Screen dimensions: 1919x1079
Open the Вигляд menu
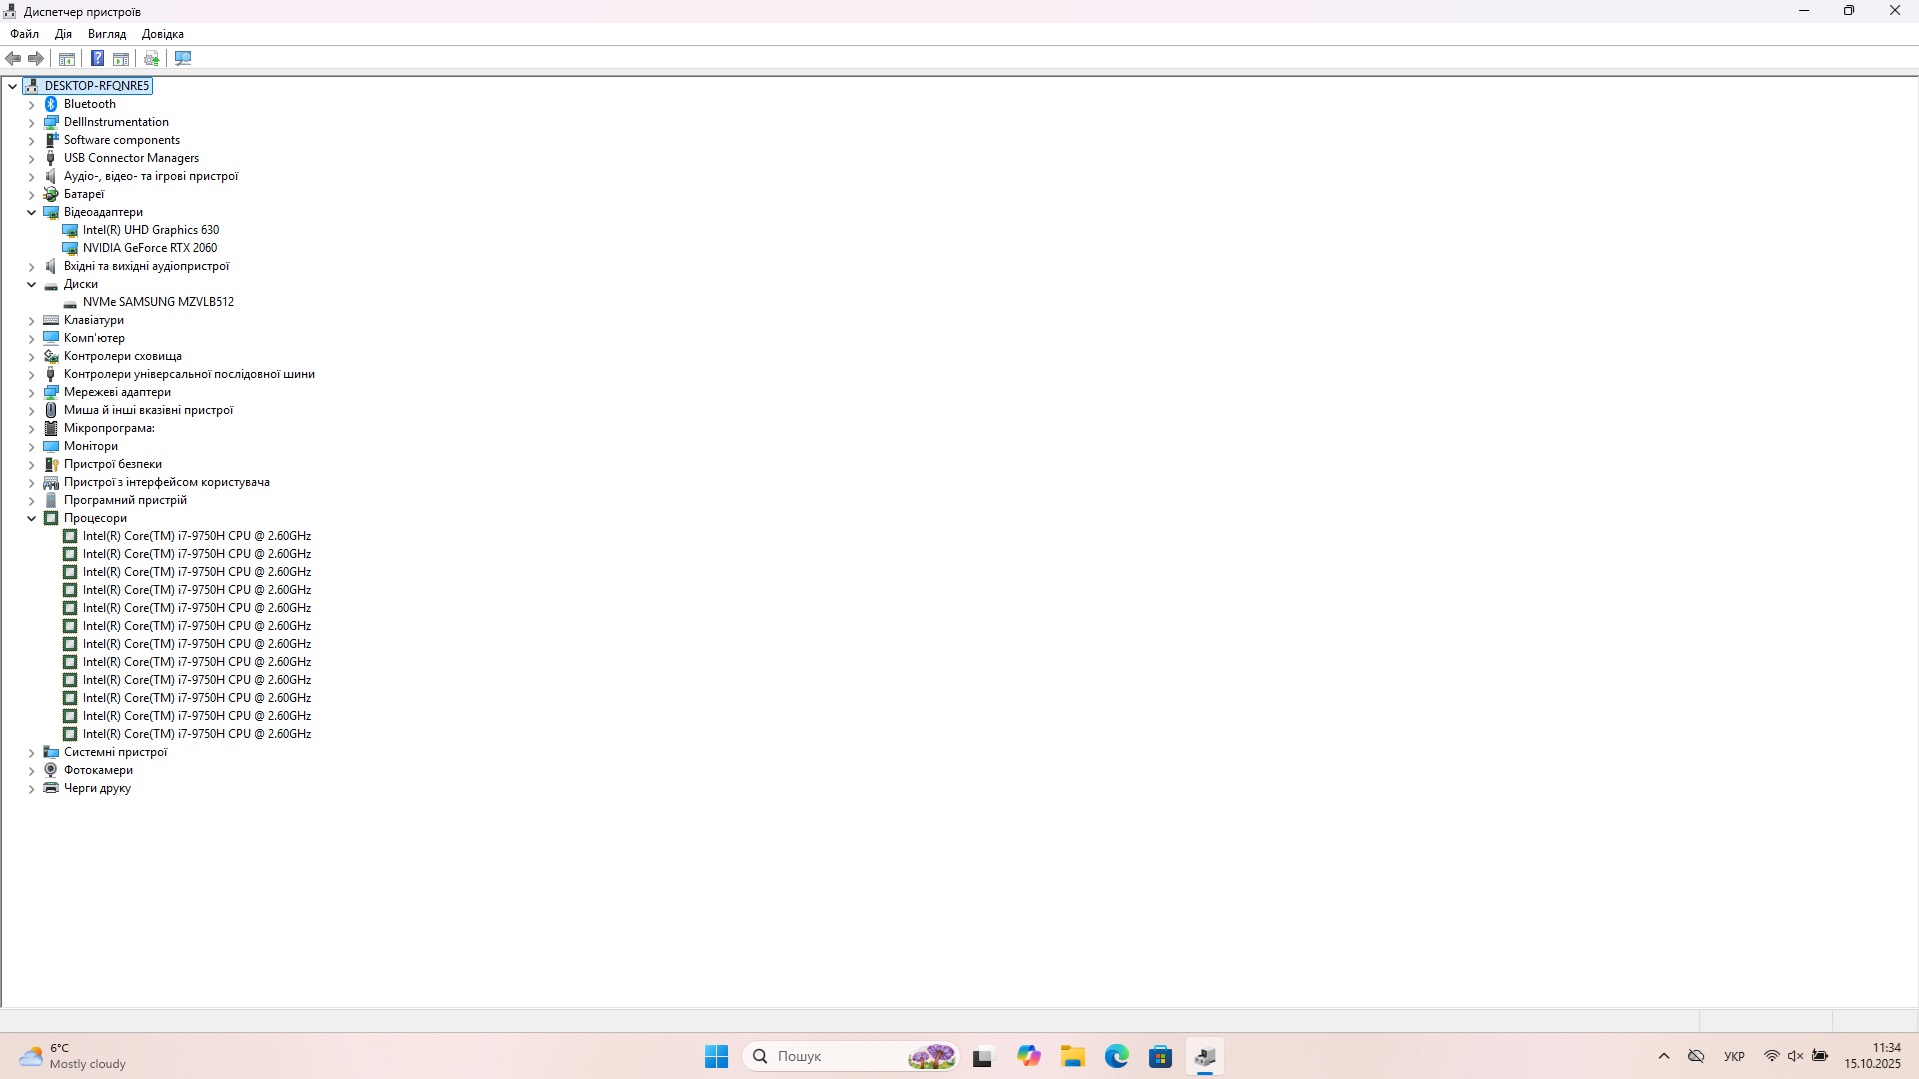[x=107, y=34]
